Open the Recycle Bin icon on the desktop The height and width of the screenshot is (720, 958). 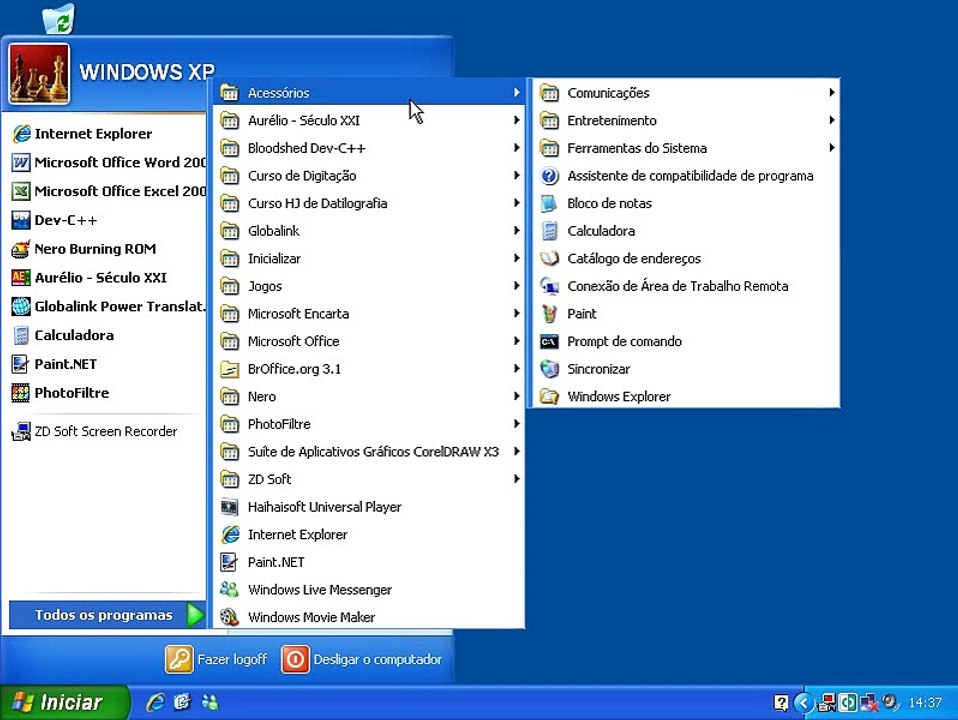click(x=59, y=18)
